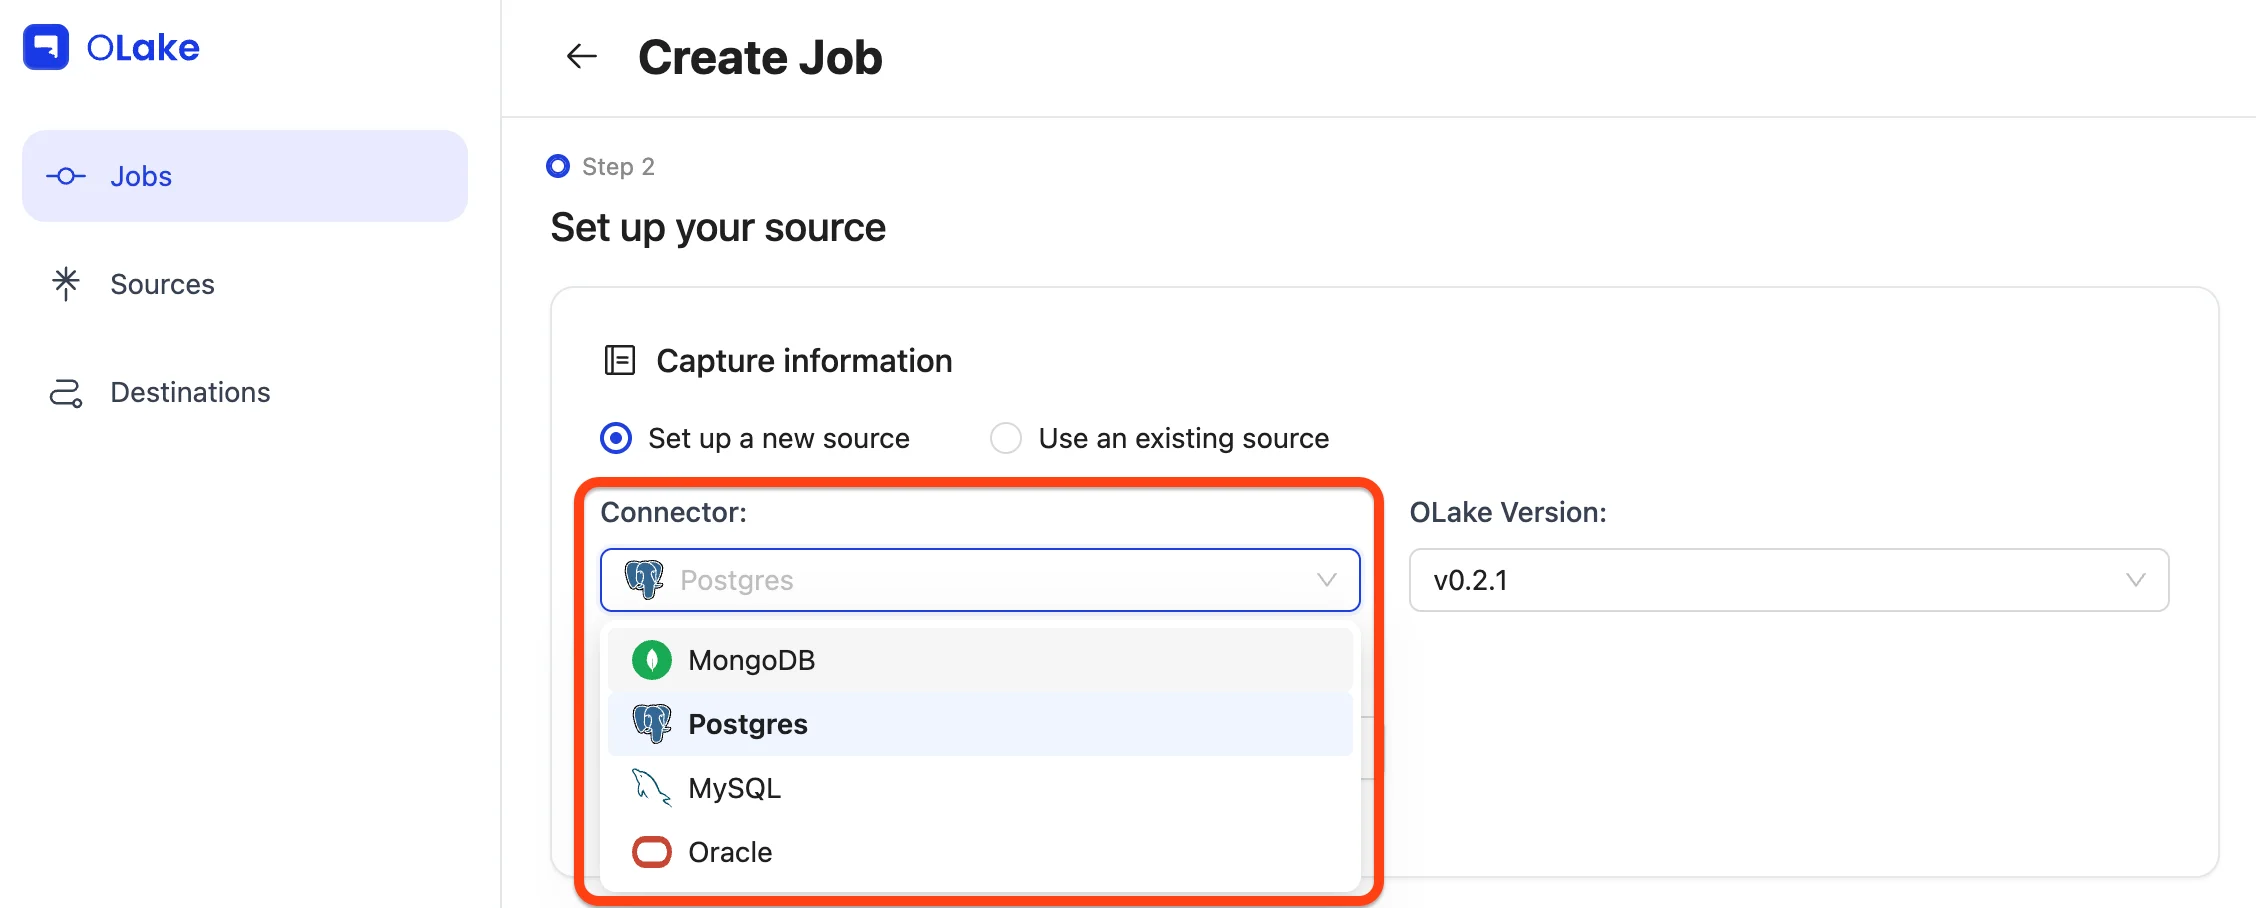
Task: Click the MySQL dolphin icon in list
Action: click(652, 788)
